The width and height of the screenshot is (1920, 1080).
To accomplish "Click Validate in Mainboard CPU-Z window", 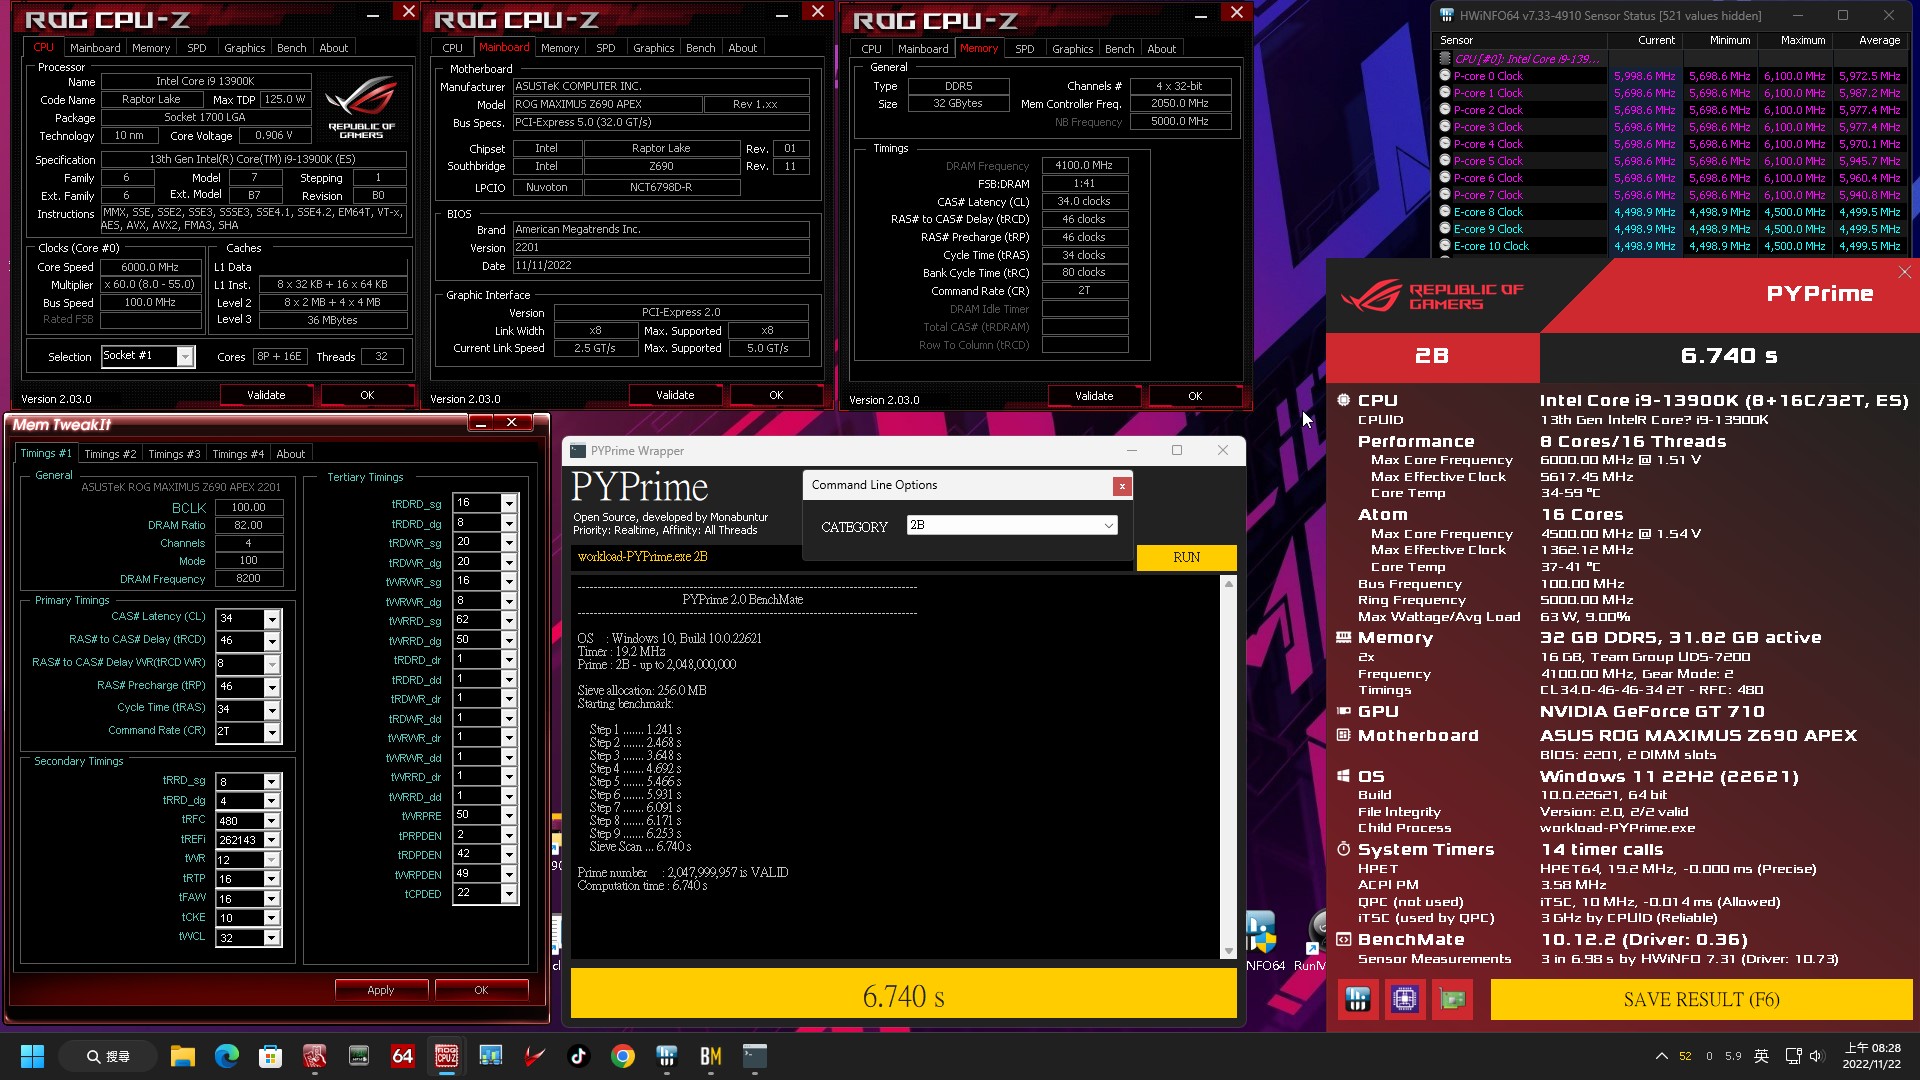I will pyautogui.click(x=675, y=395).
